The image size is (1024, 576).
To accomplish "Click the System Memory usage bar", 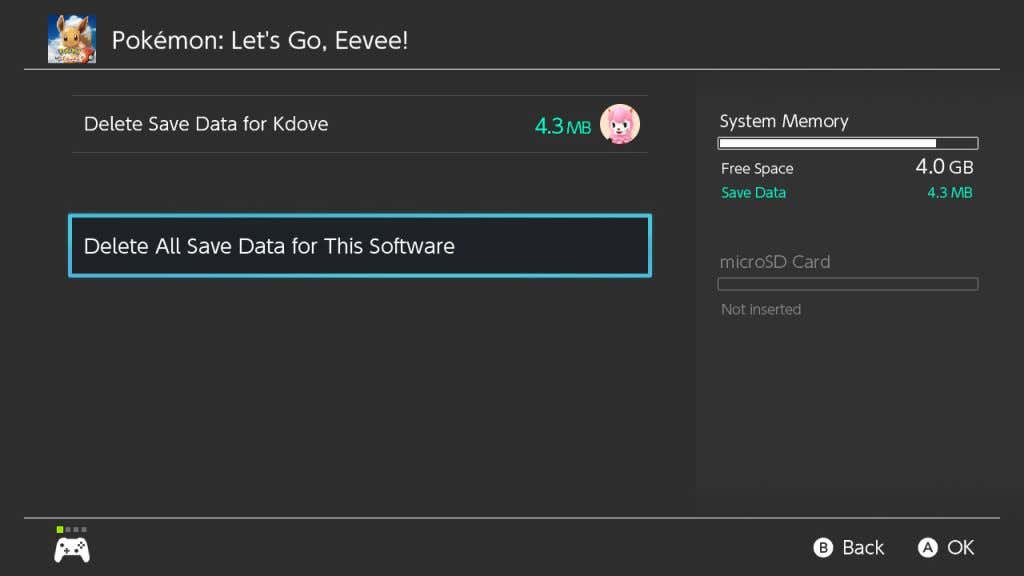I will tap(847, 143).
